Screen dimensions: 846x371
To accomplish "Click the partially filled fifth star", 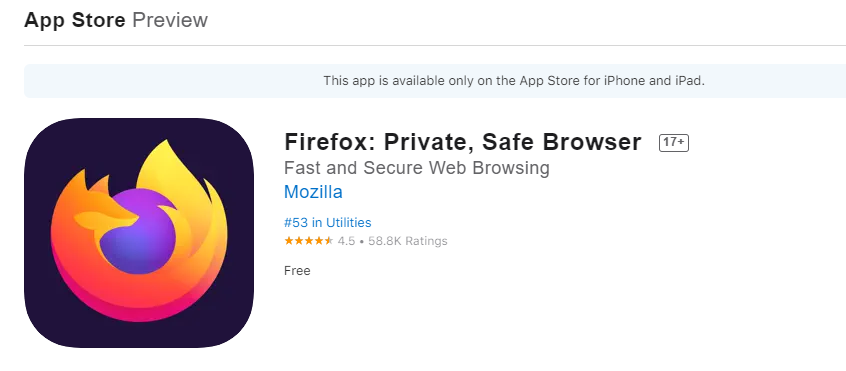I will pos(329,241).
